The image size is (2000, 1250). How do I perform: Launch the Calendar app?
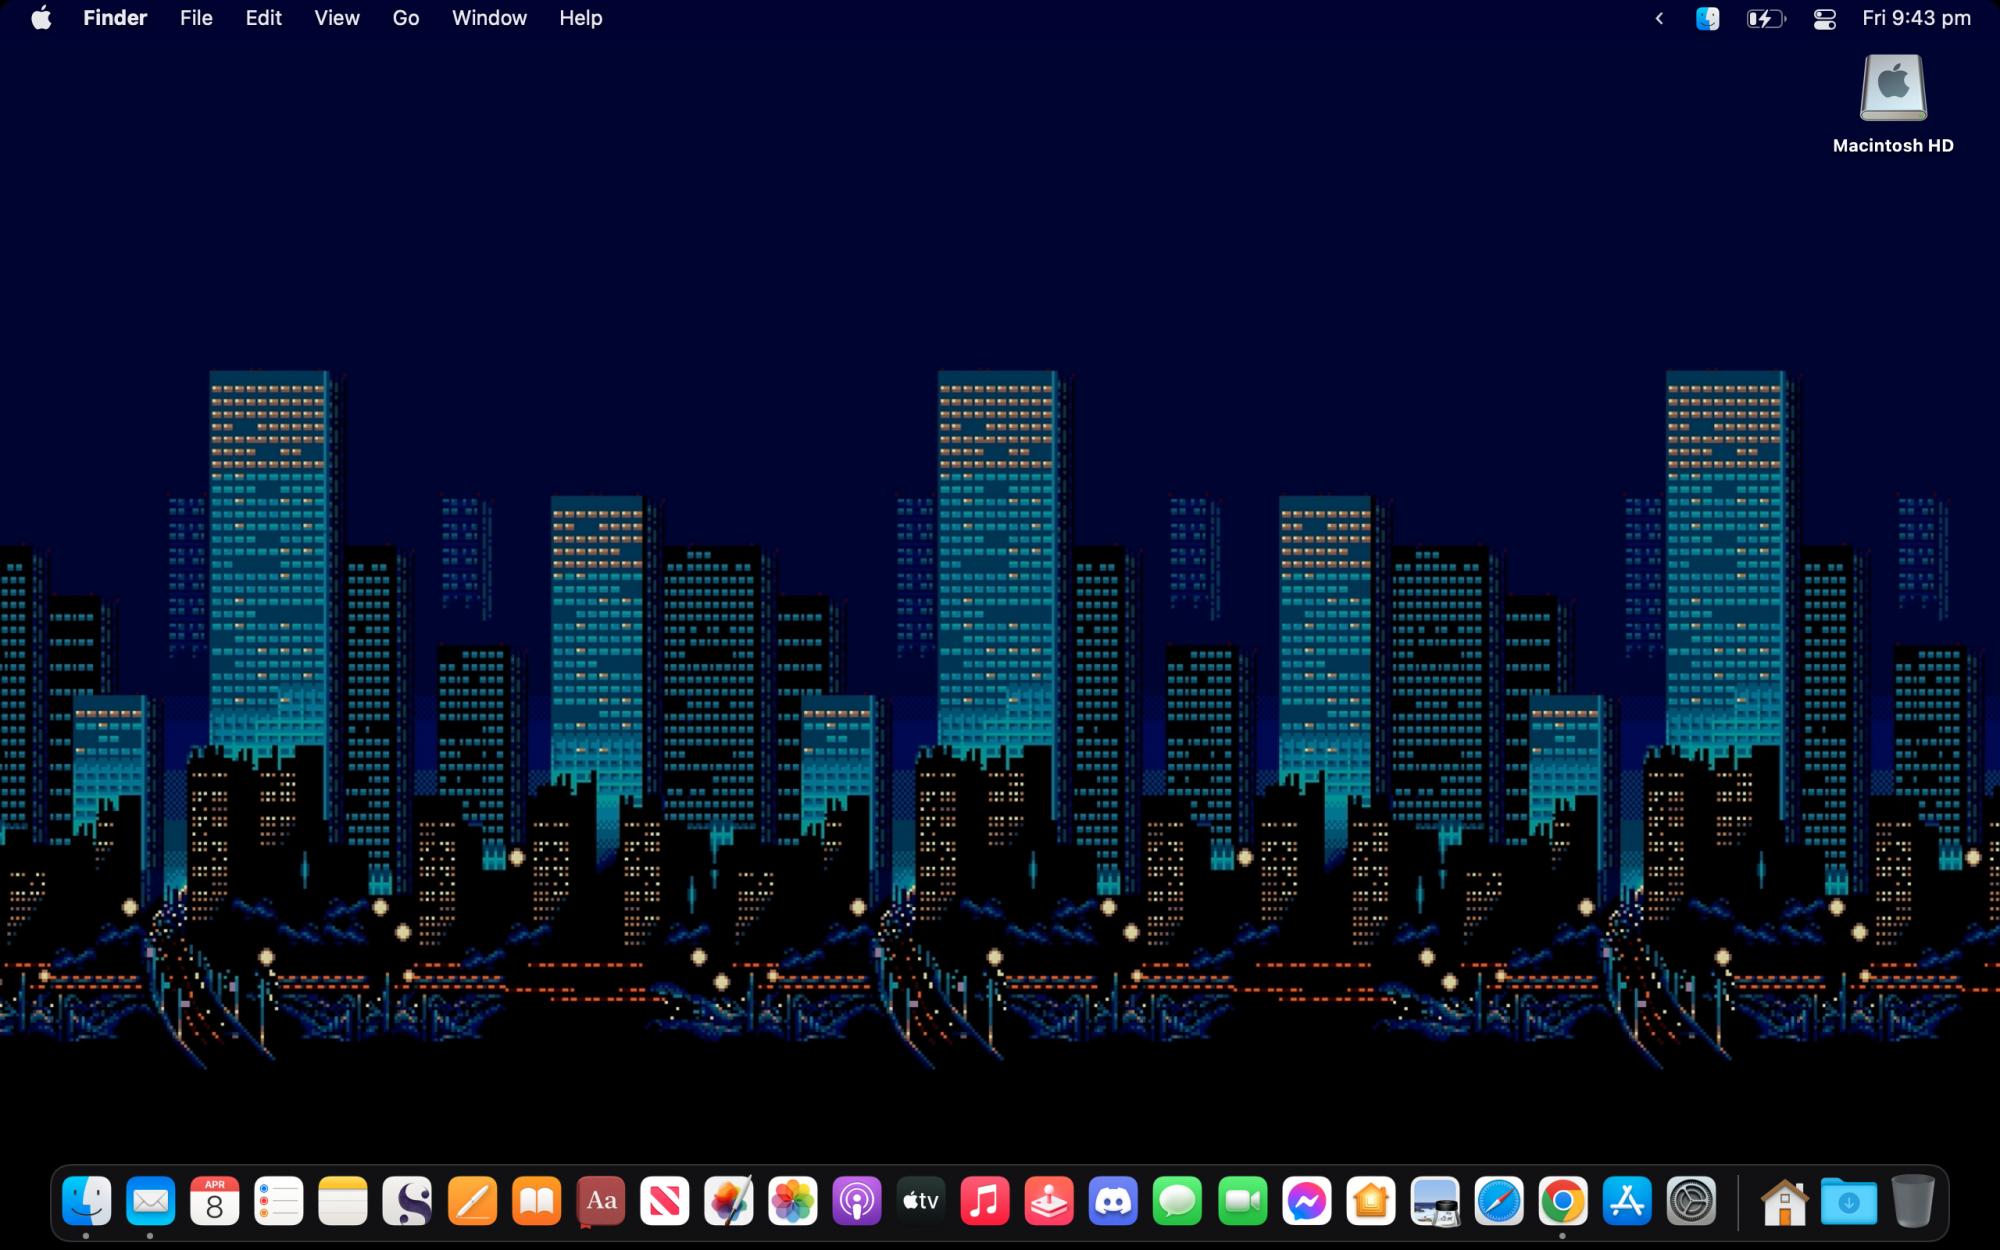pyautogui.click(x=214, y=1201)
